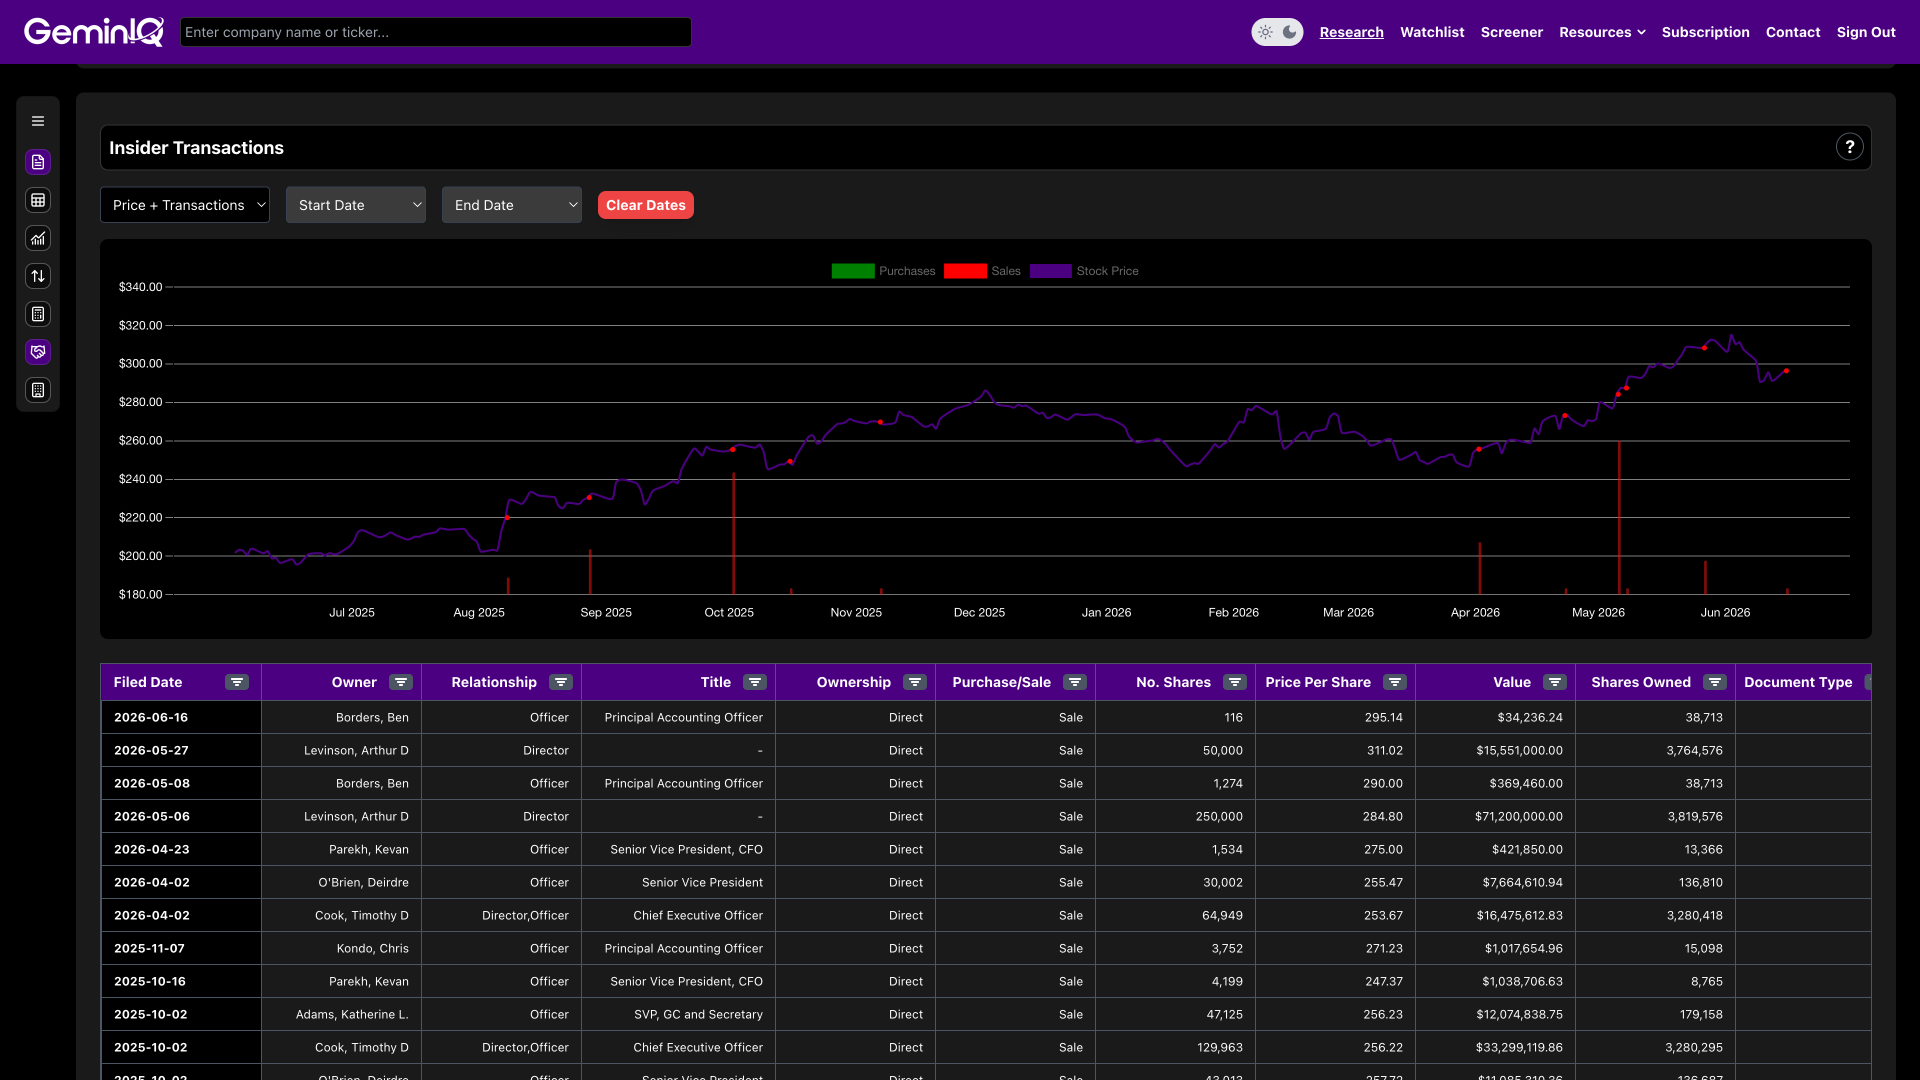
Task: Open the document report sidebar icon
Action: [x=38, y=162]
